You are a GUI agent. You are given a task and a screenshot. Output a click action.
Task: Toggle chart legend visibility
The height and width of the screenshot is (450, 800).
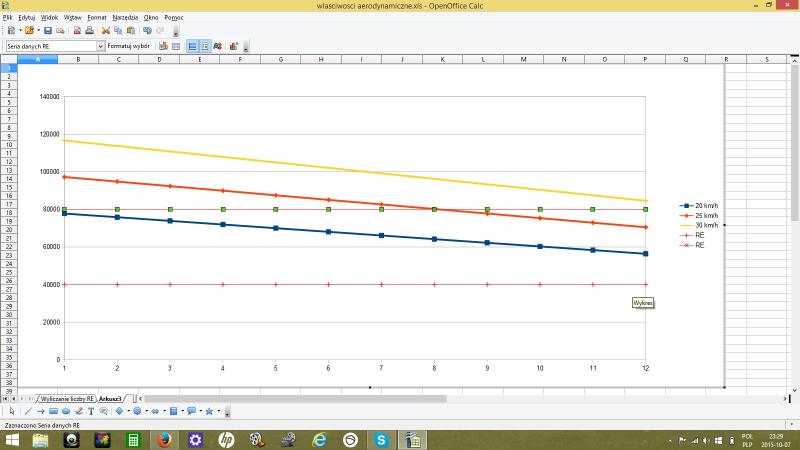click(205, 46)
